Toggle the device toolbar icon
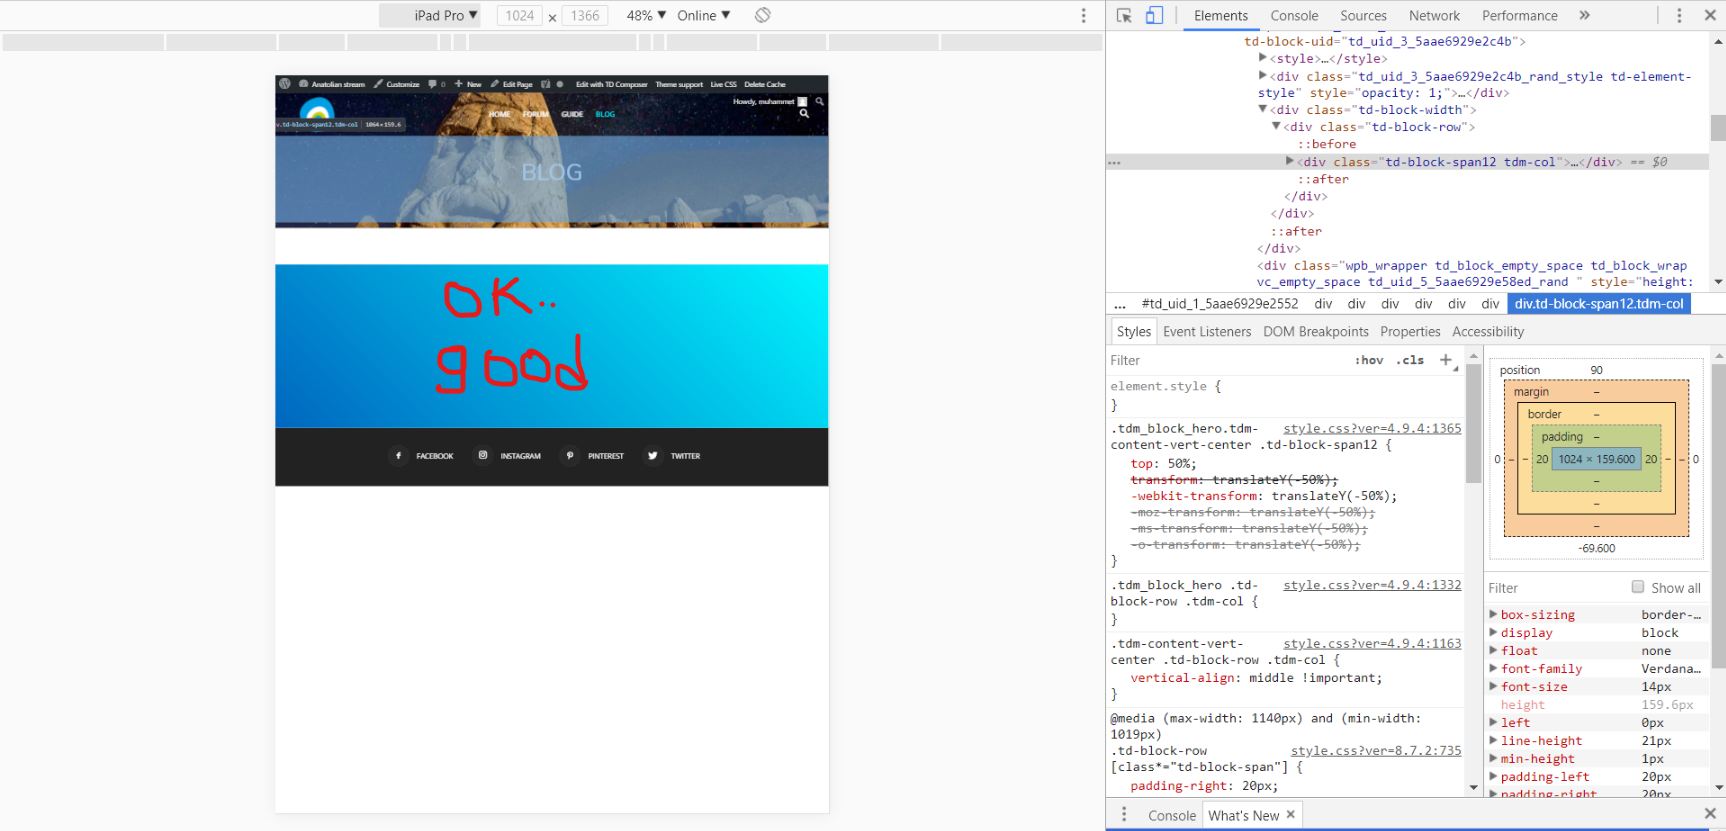The width and height of the screenshot is (1726, 831). (1154, 15)
